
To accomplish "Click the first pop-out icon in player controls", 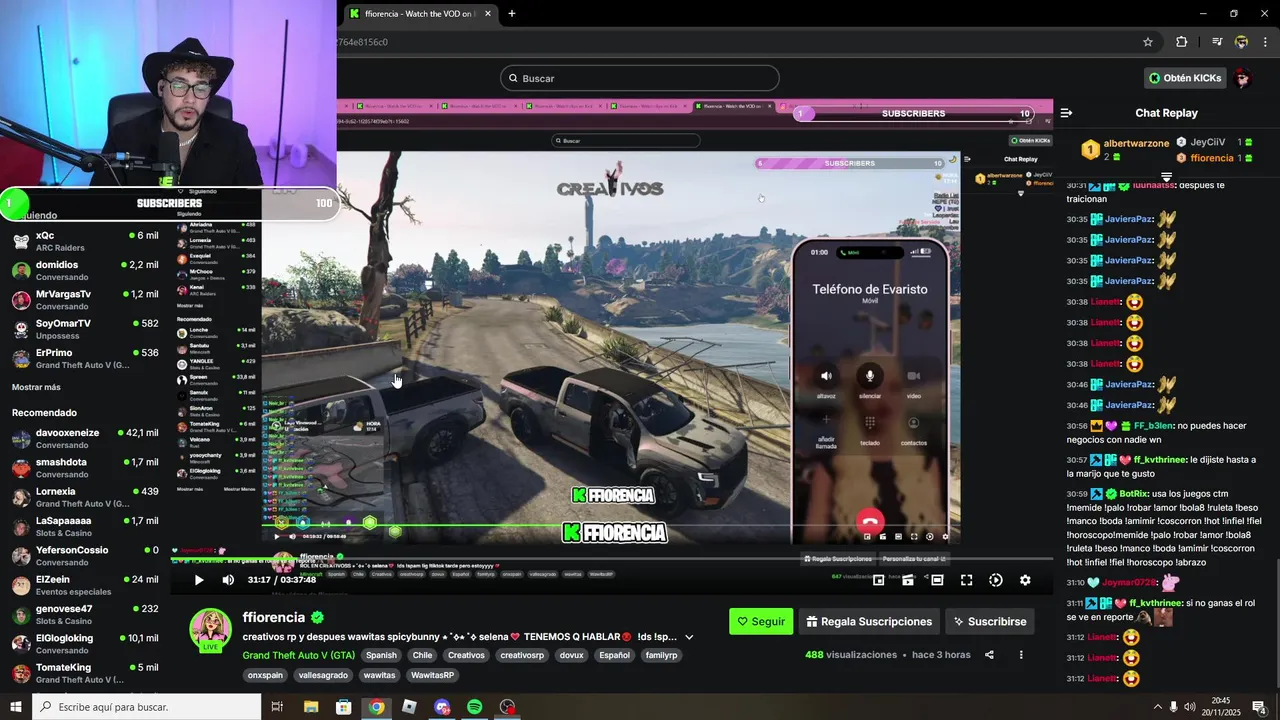I will (x=878, y=580).
